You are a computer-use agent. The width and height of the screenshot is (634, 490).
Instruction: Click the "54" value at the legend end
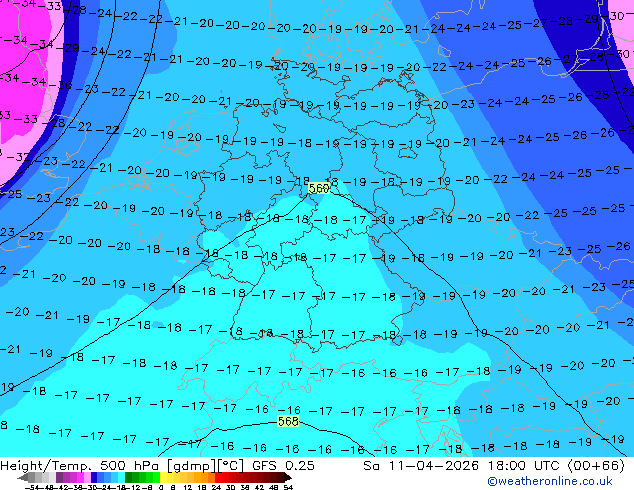(x=288, y=488)
